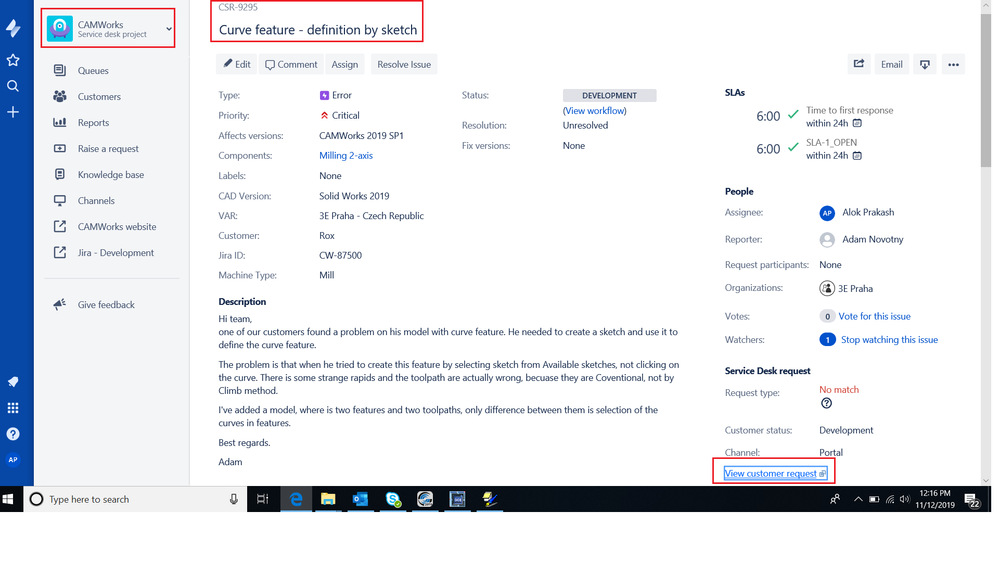999x562 pixels.
Task: Click the plus create icon
Action: click(x=13, y=112)
